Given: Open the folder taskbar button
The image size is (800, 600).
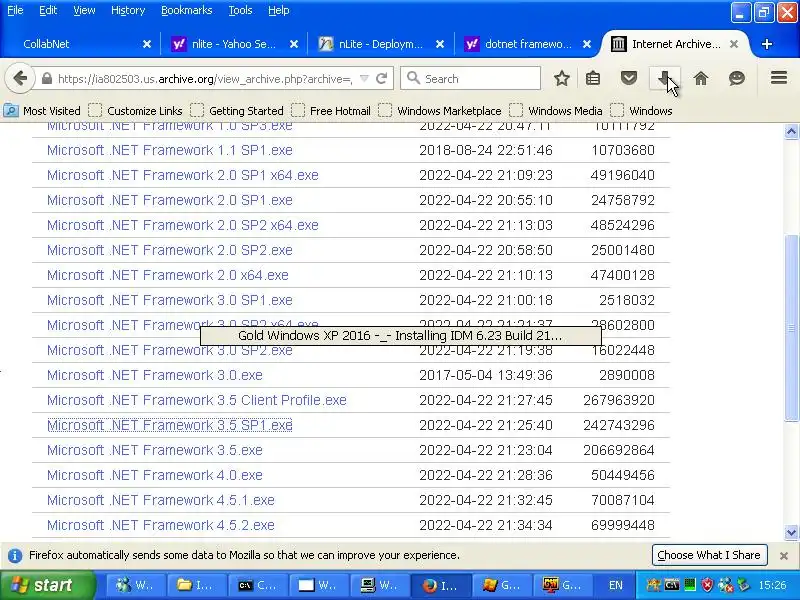Looking at the screenshot, I should point(197,585).
